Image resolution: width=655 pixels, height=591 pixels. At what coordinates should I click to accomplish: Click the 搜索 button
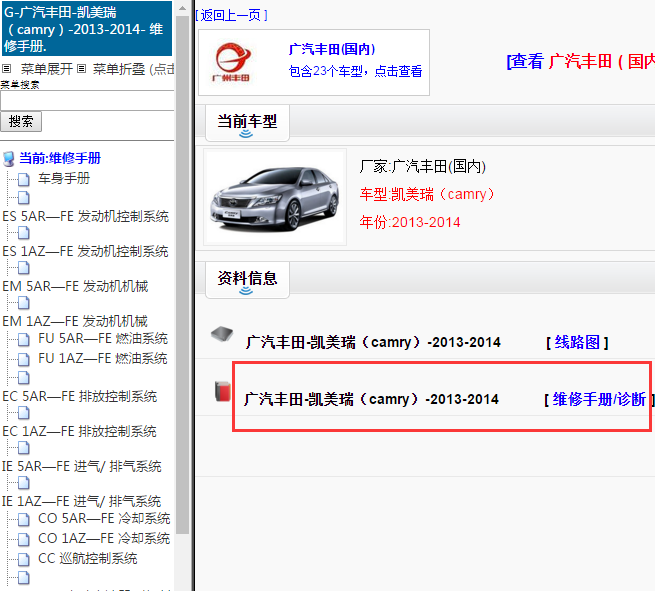tap(21, 122)
